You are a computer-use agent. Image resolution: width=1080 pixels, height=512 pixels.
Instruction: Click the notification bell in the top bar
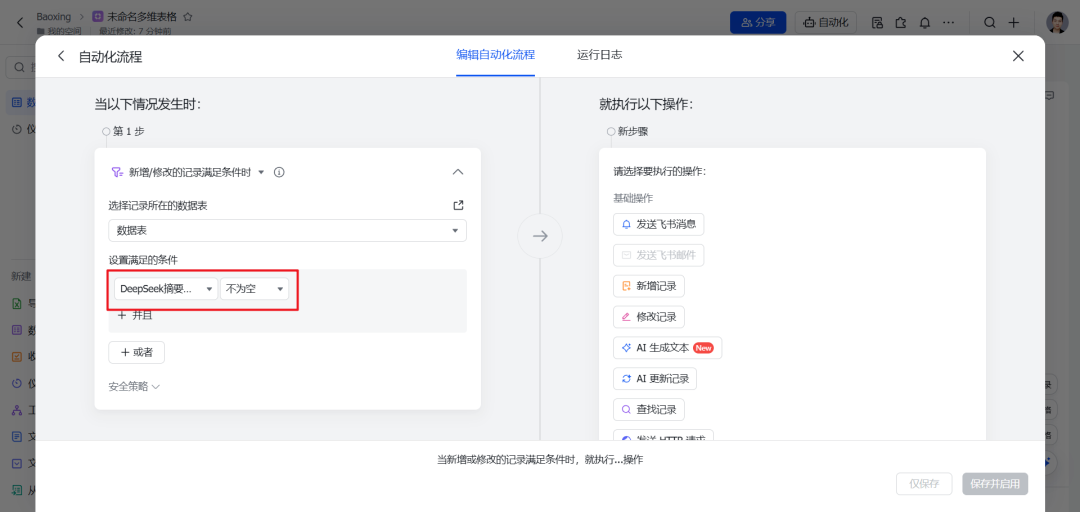[x=924, y=23]
